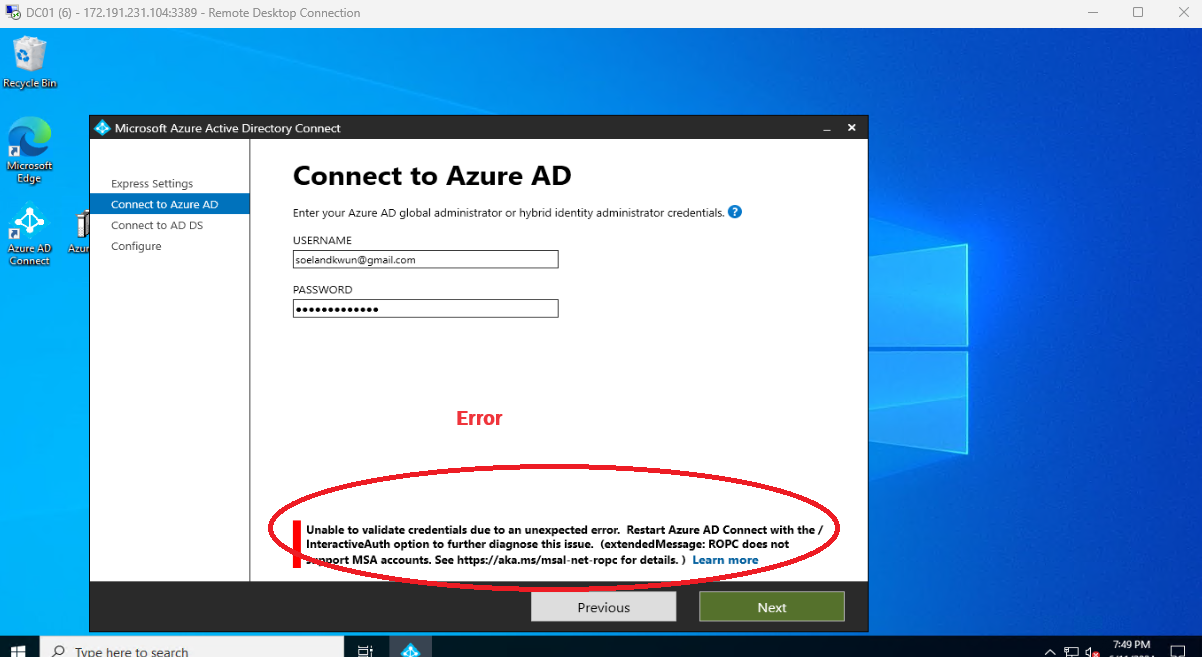The width and height of the screenshot is (1202, 657).
Task: Select Connect to Azure AD step
Action: point(169,204)
